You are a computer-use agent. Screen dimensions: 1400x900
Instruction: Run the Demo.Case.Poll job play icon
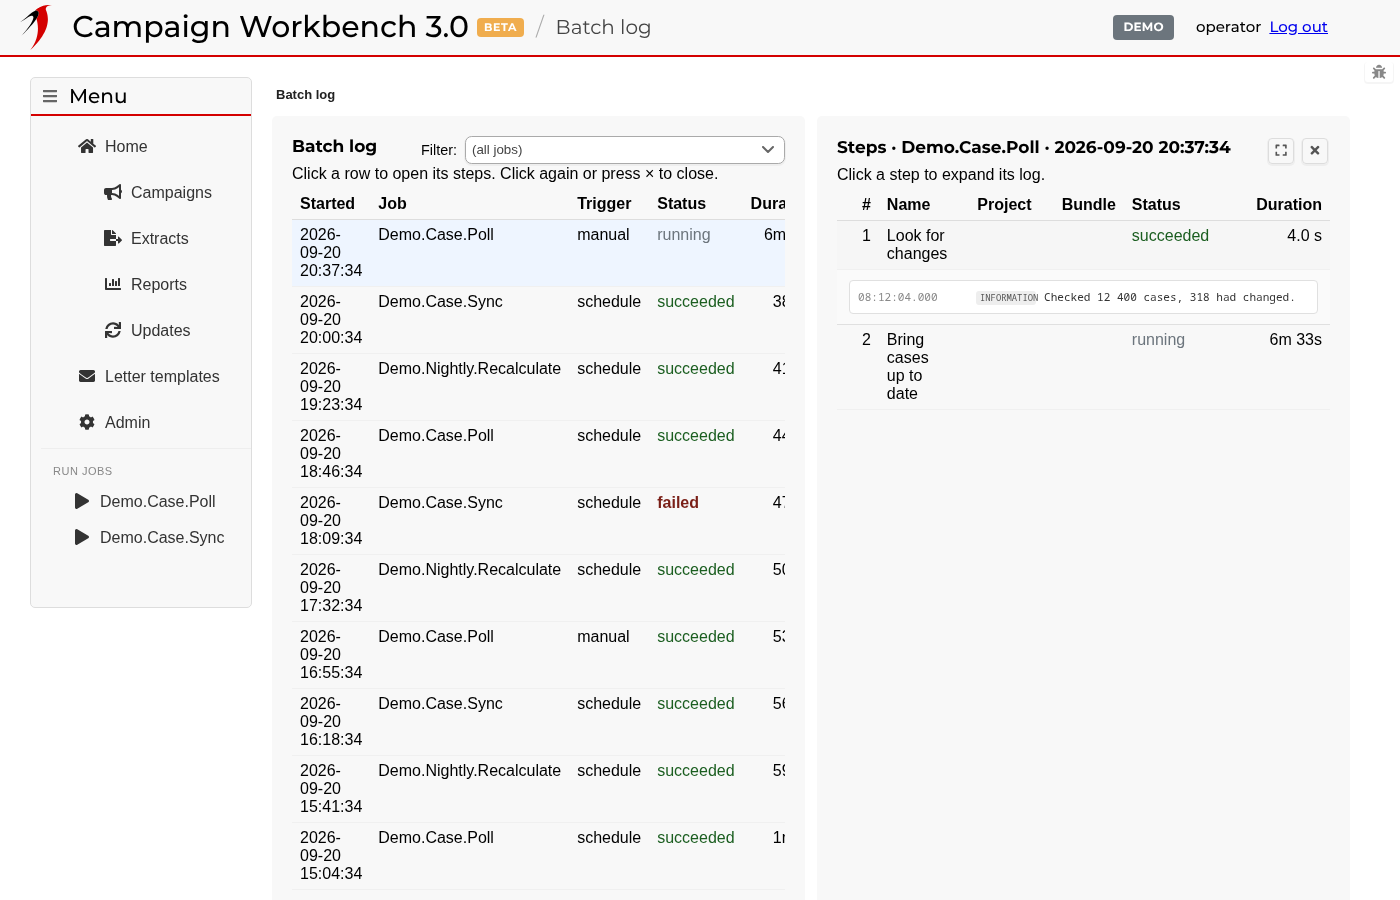(x=82, y=501)
